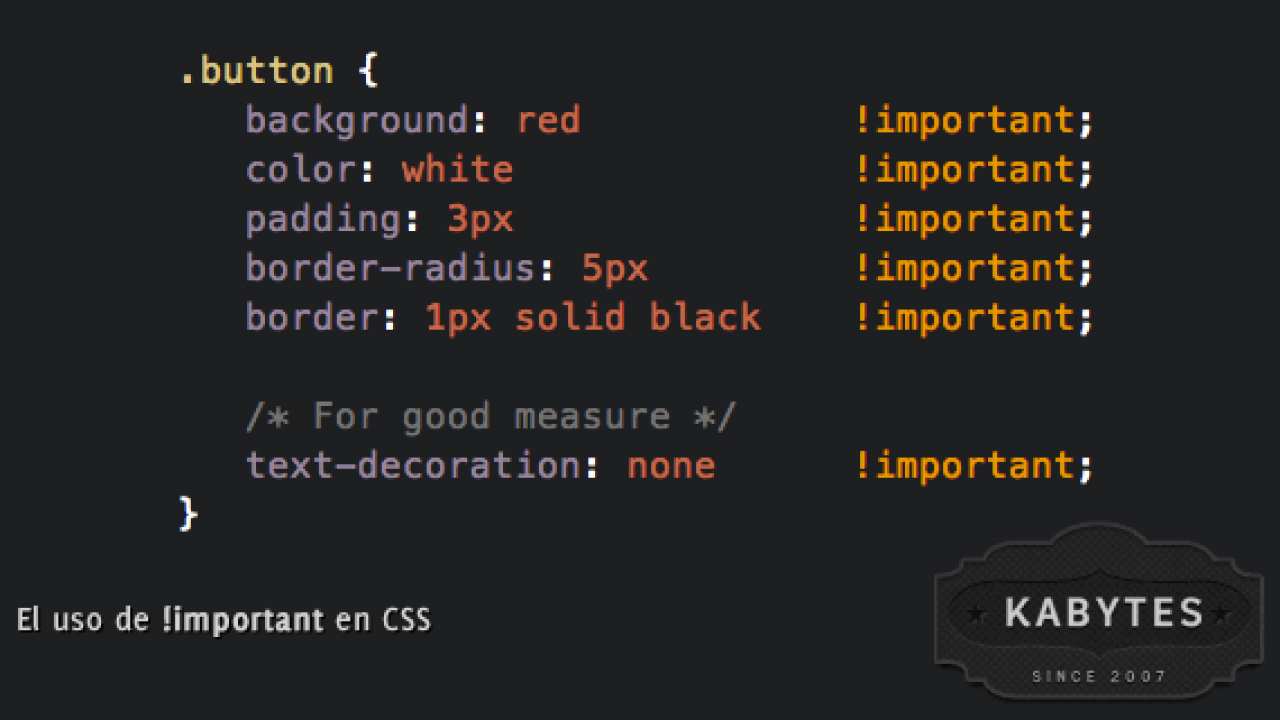1280x720 pixels.
Task: Click the 'text-decoration' property name
Action: (x=413, y=465)
